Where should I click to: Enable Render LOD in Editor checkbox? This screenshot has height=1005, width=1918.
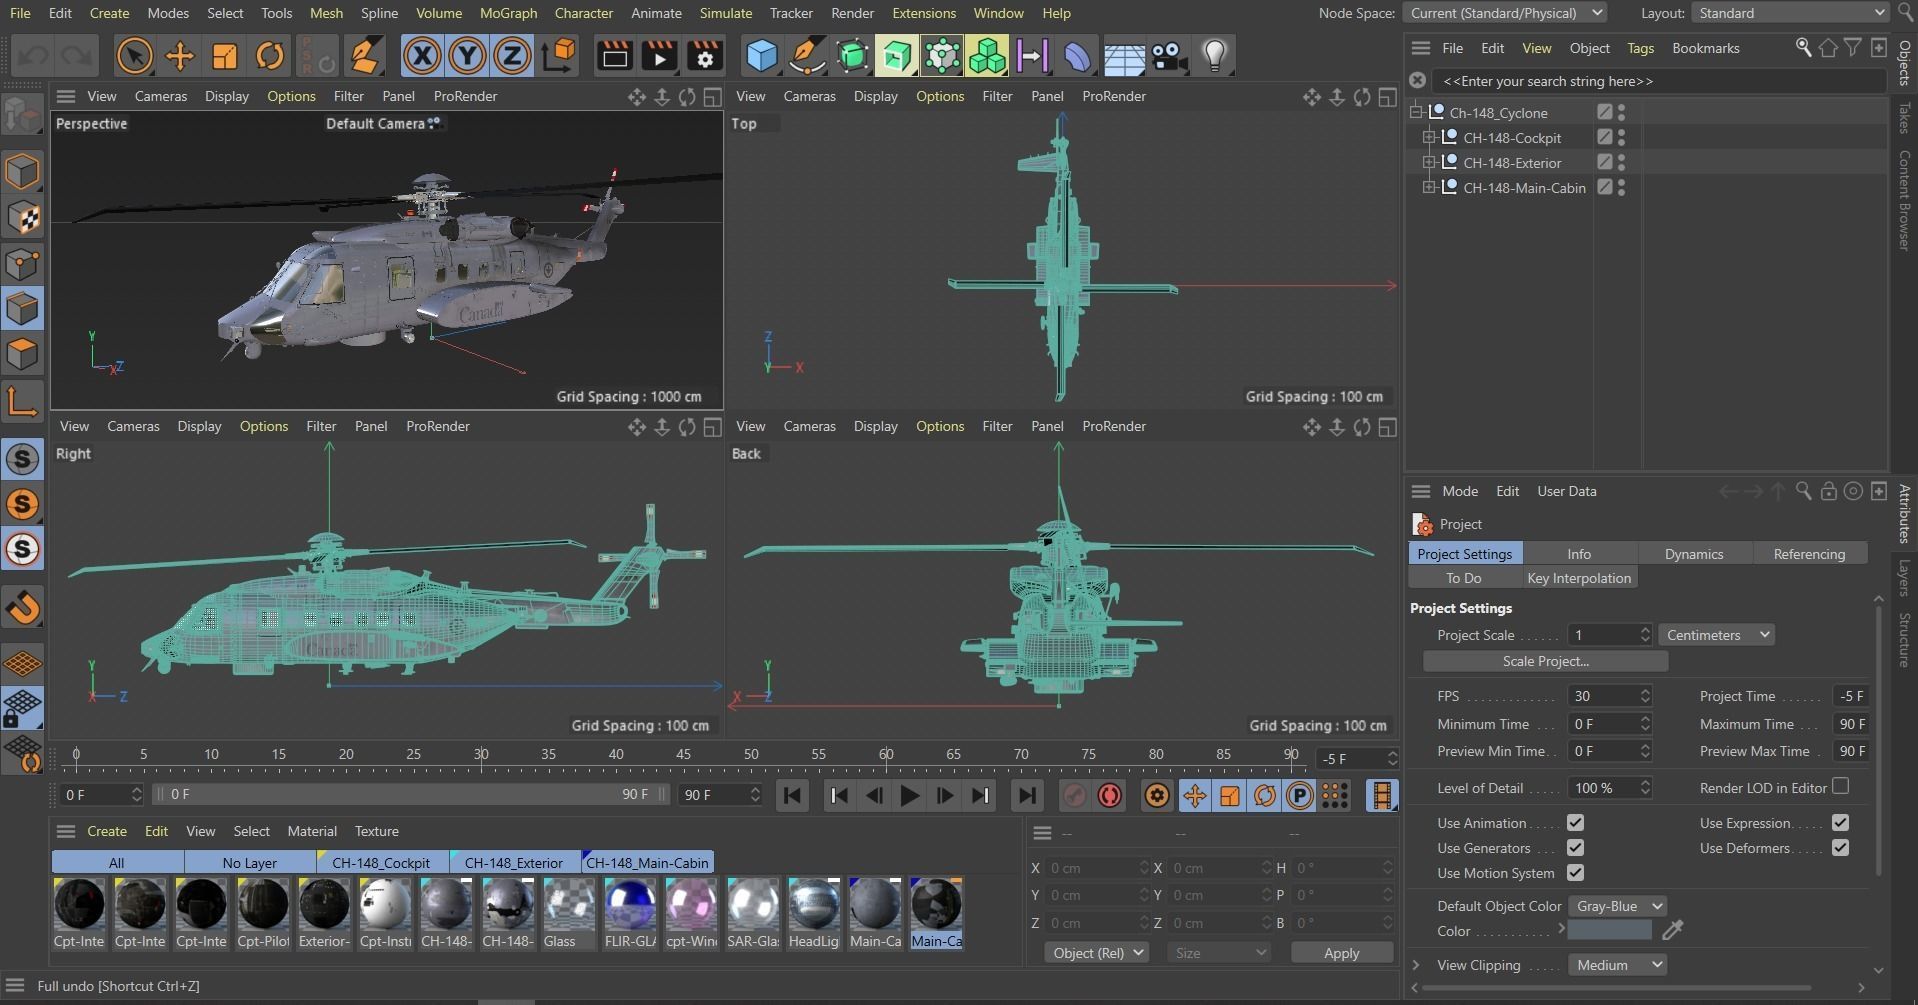pos(1840,787)
